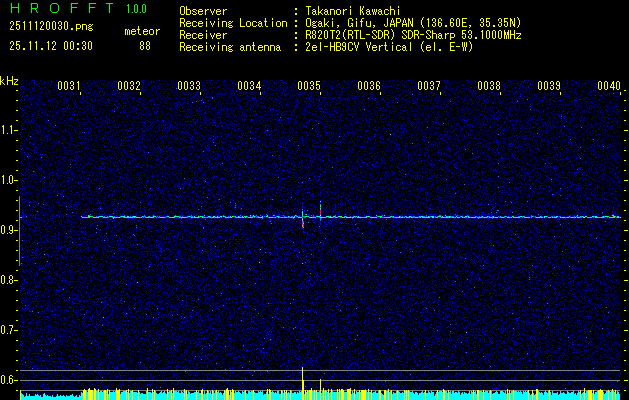
Task: Click time marker 0036
Action: point(369,86)
